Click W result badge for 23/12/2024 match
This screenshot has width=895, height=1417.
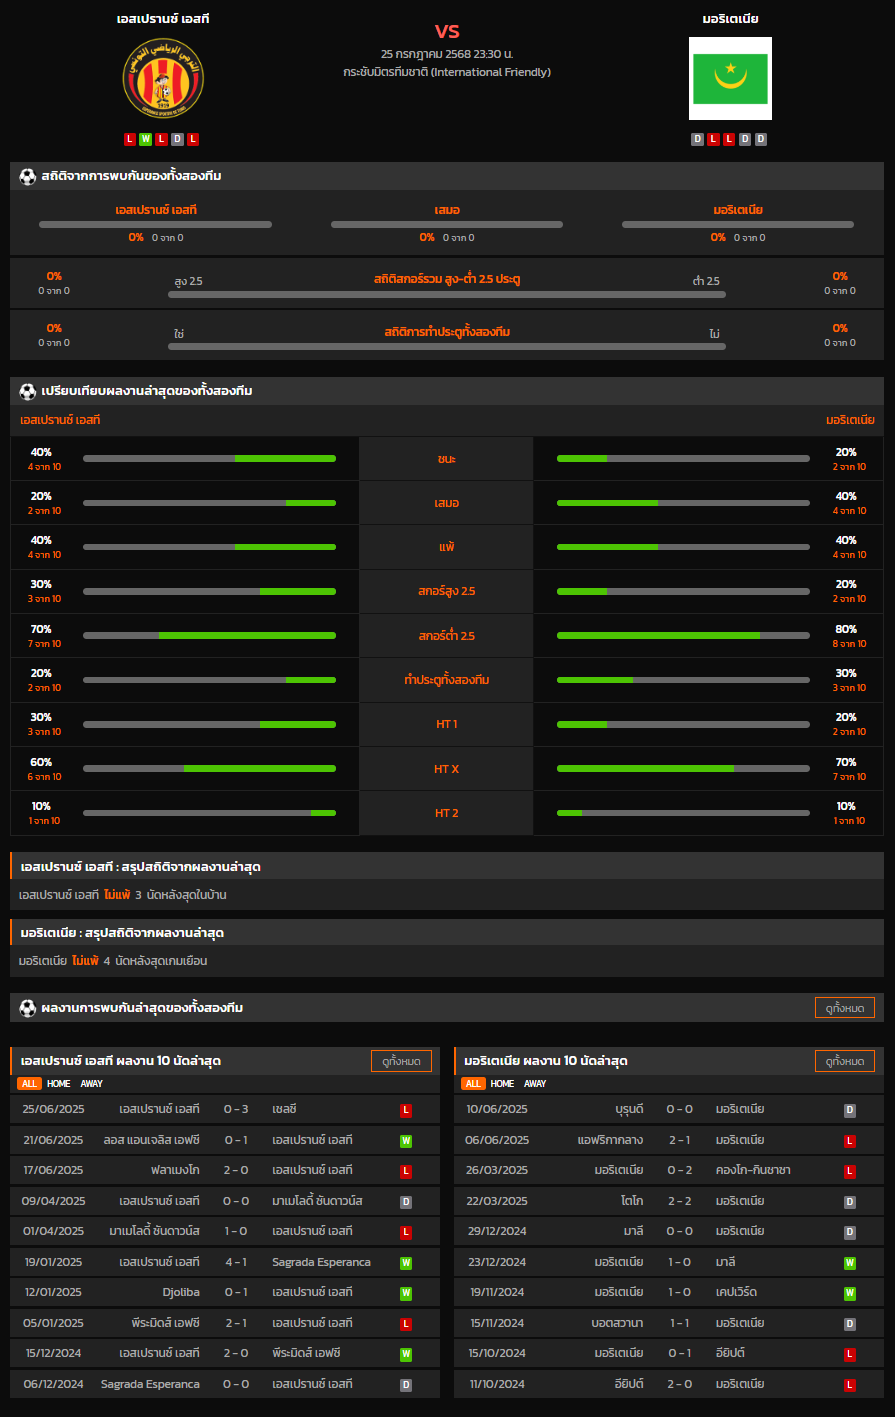(850, 1263)
